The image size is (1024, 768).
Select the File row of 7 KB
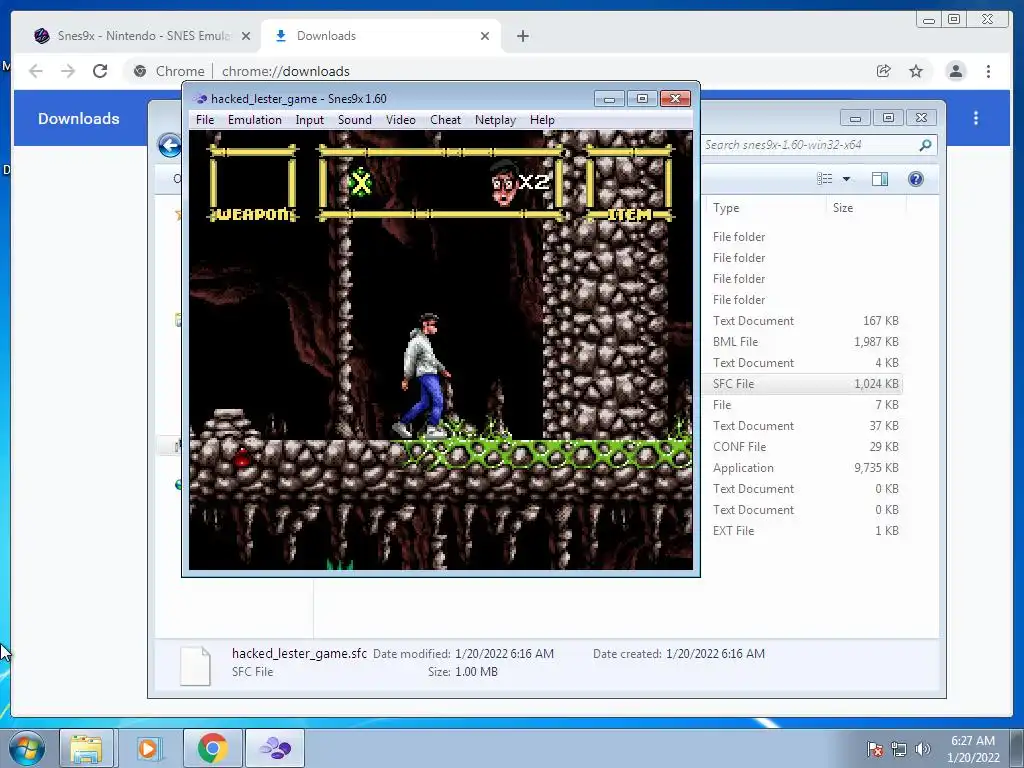[x=803, y=405]
